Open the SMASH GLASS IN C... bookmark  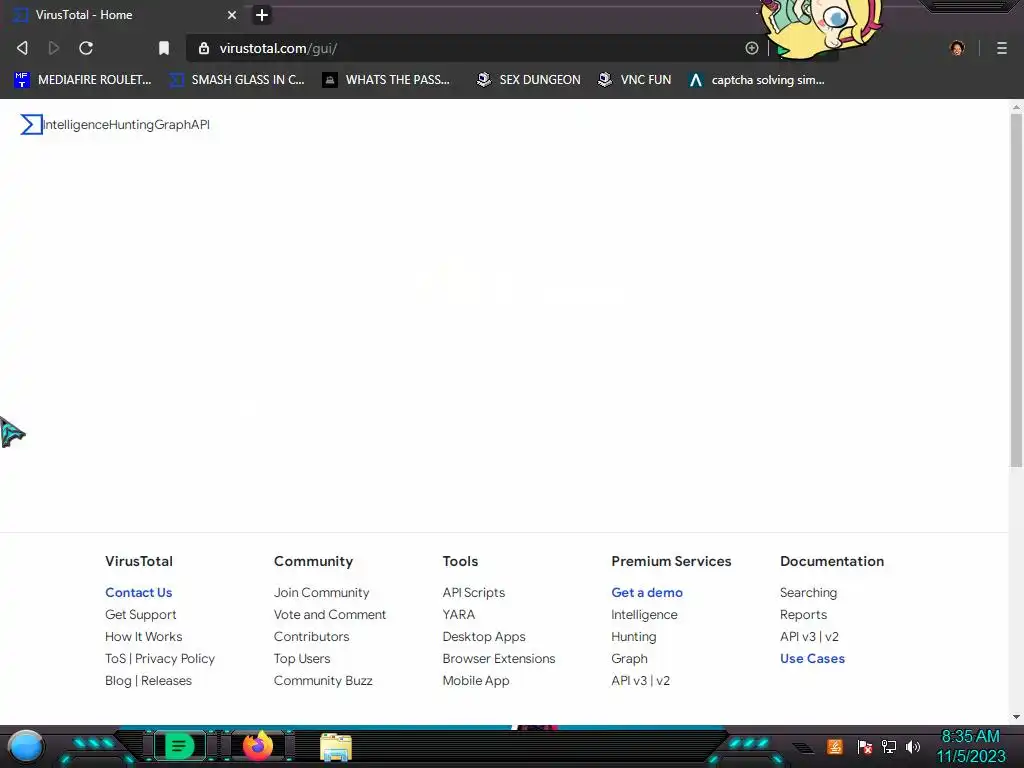tap(237, 80)
